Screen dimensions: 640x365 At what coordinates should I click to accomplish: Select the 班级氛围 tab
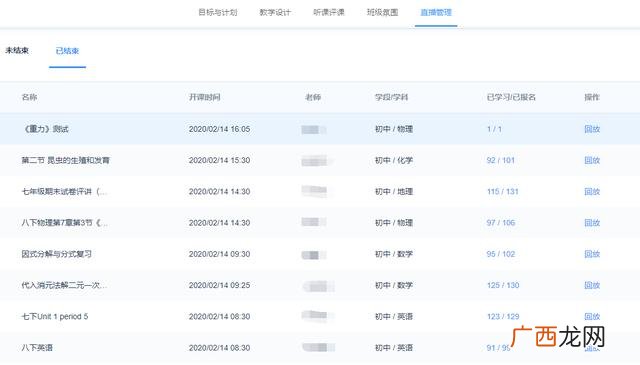click(382, 13)
